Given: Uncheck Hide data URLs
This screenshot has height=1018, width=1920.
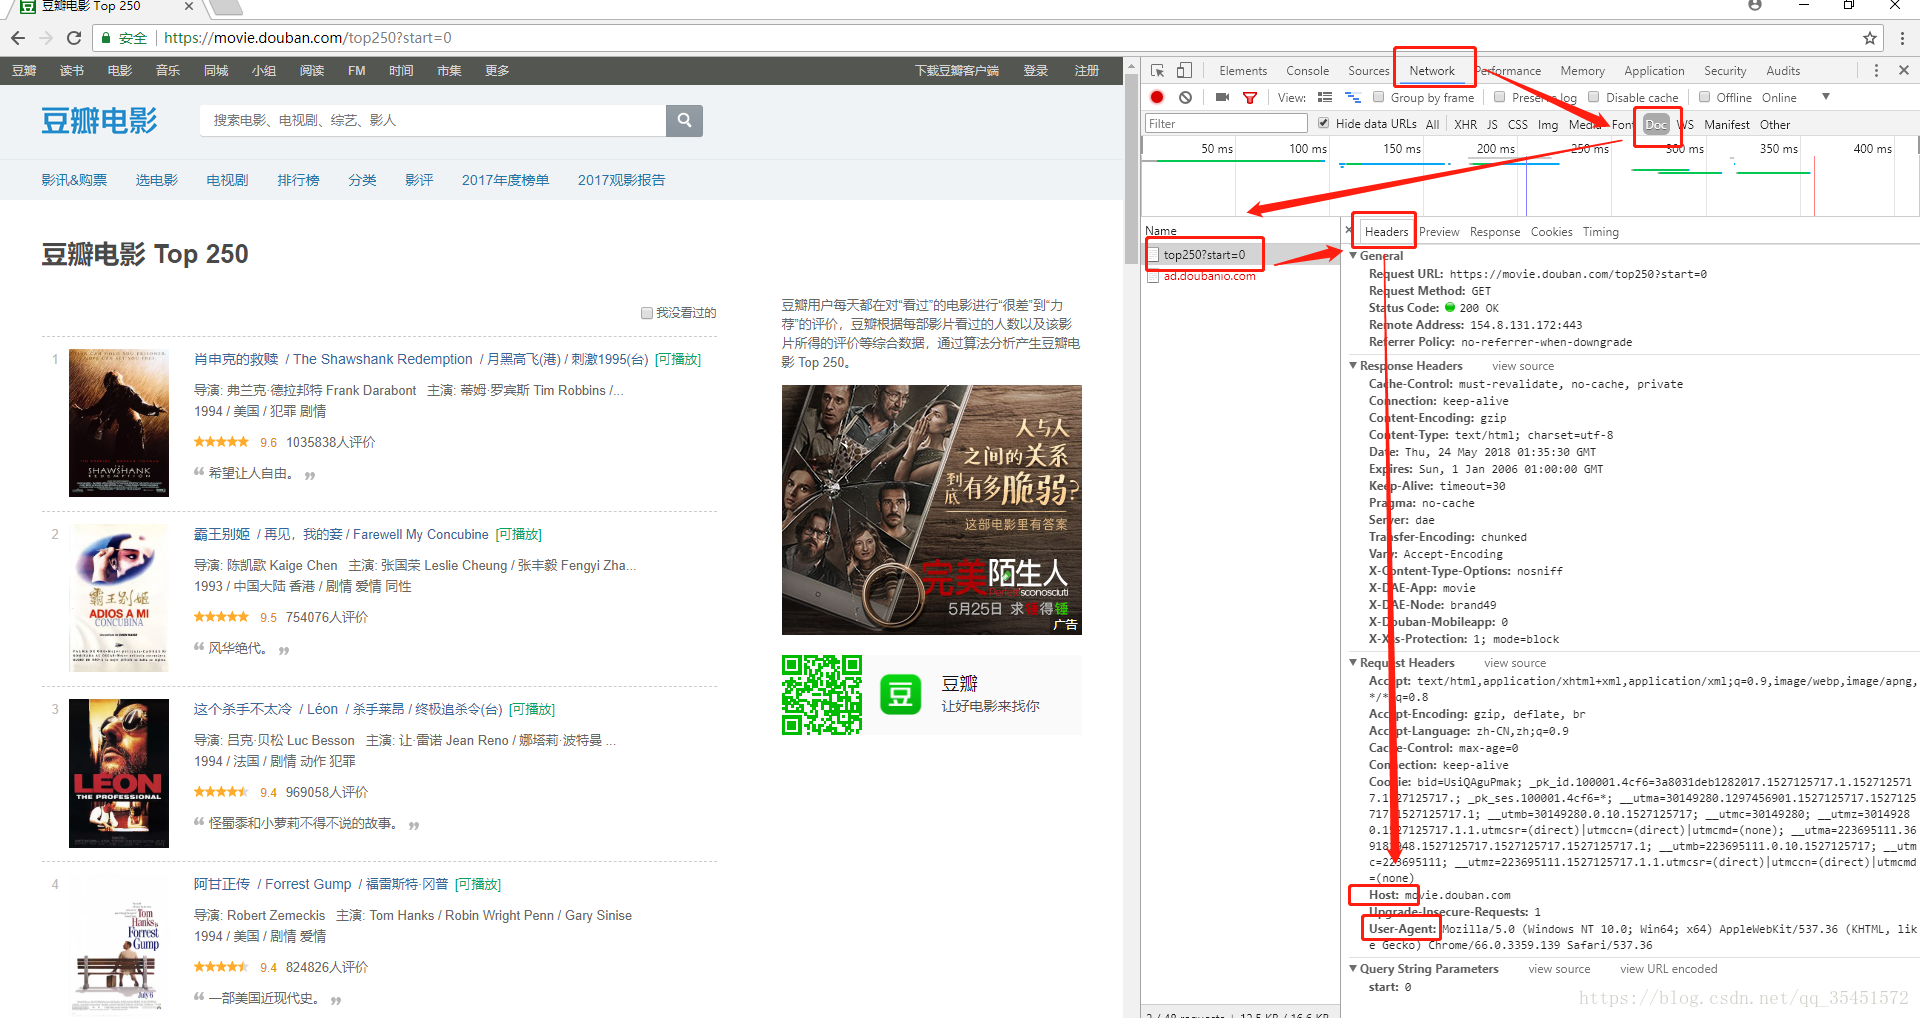Looking at the screenshot, I should click(1324, 123).
